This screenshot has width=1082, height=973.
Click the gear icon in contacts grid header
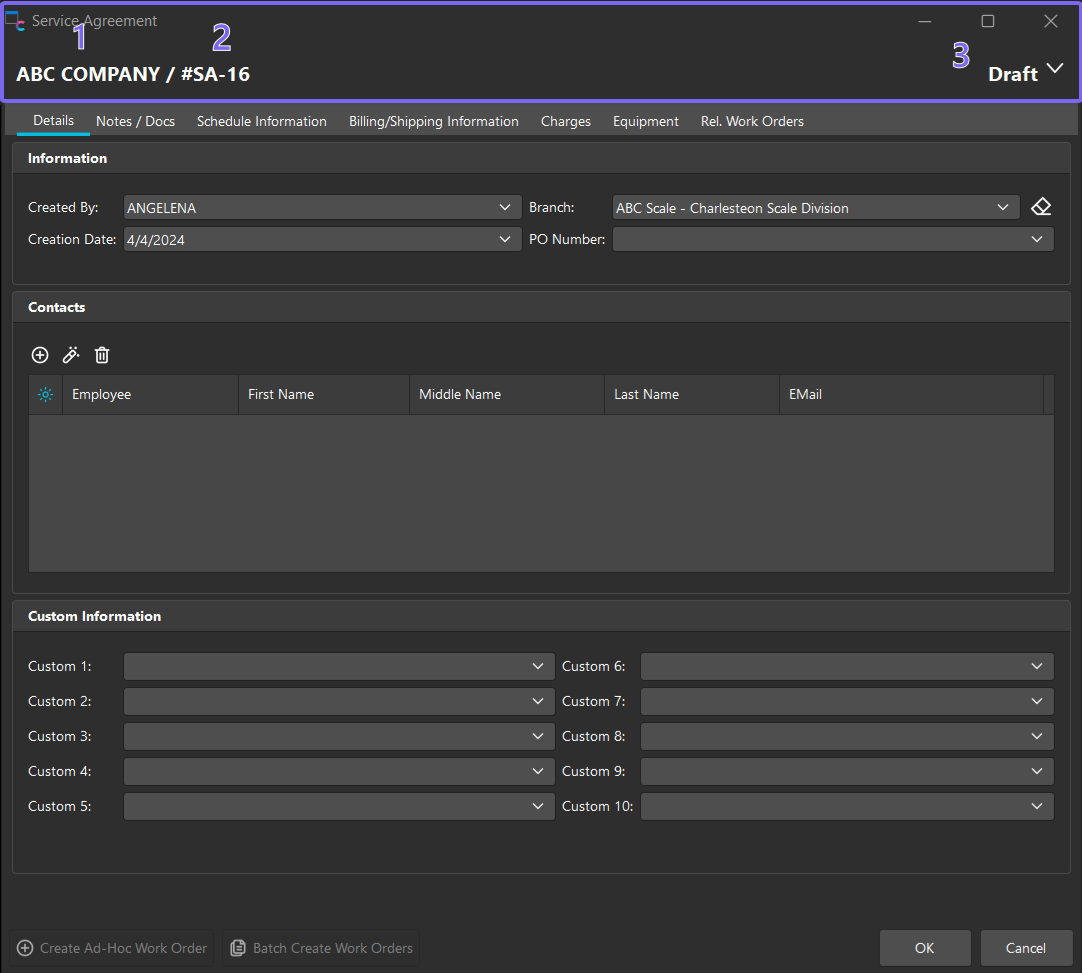tap(45, 395)
